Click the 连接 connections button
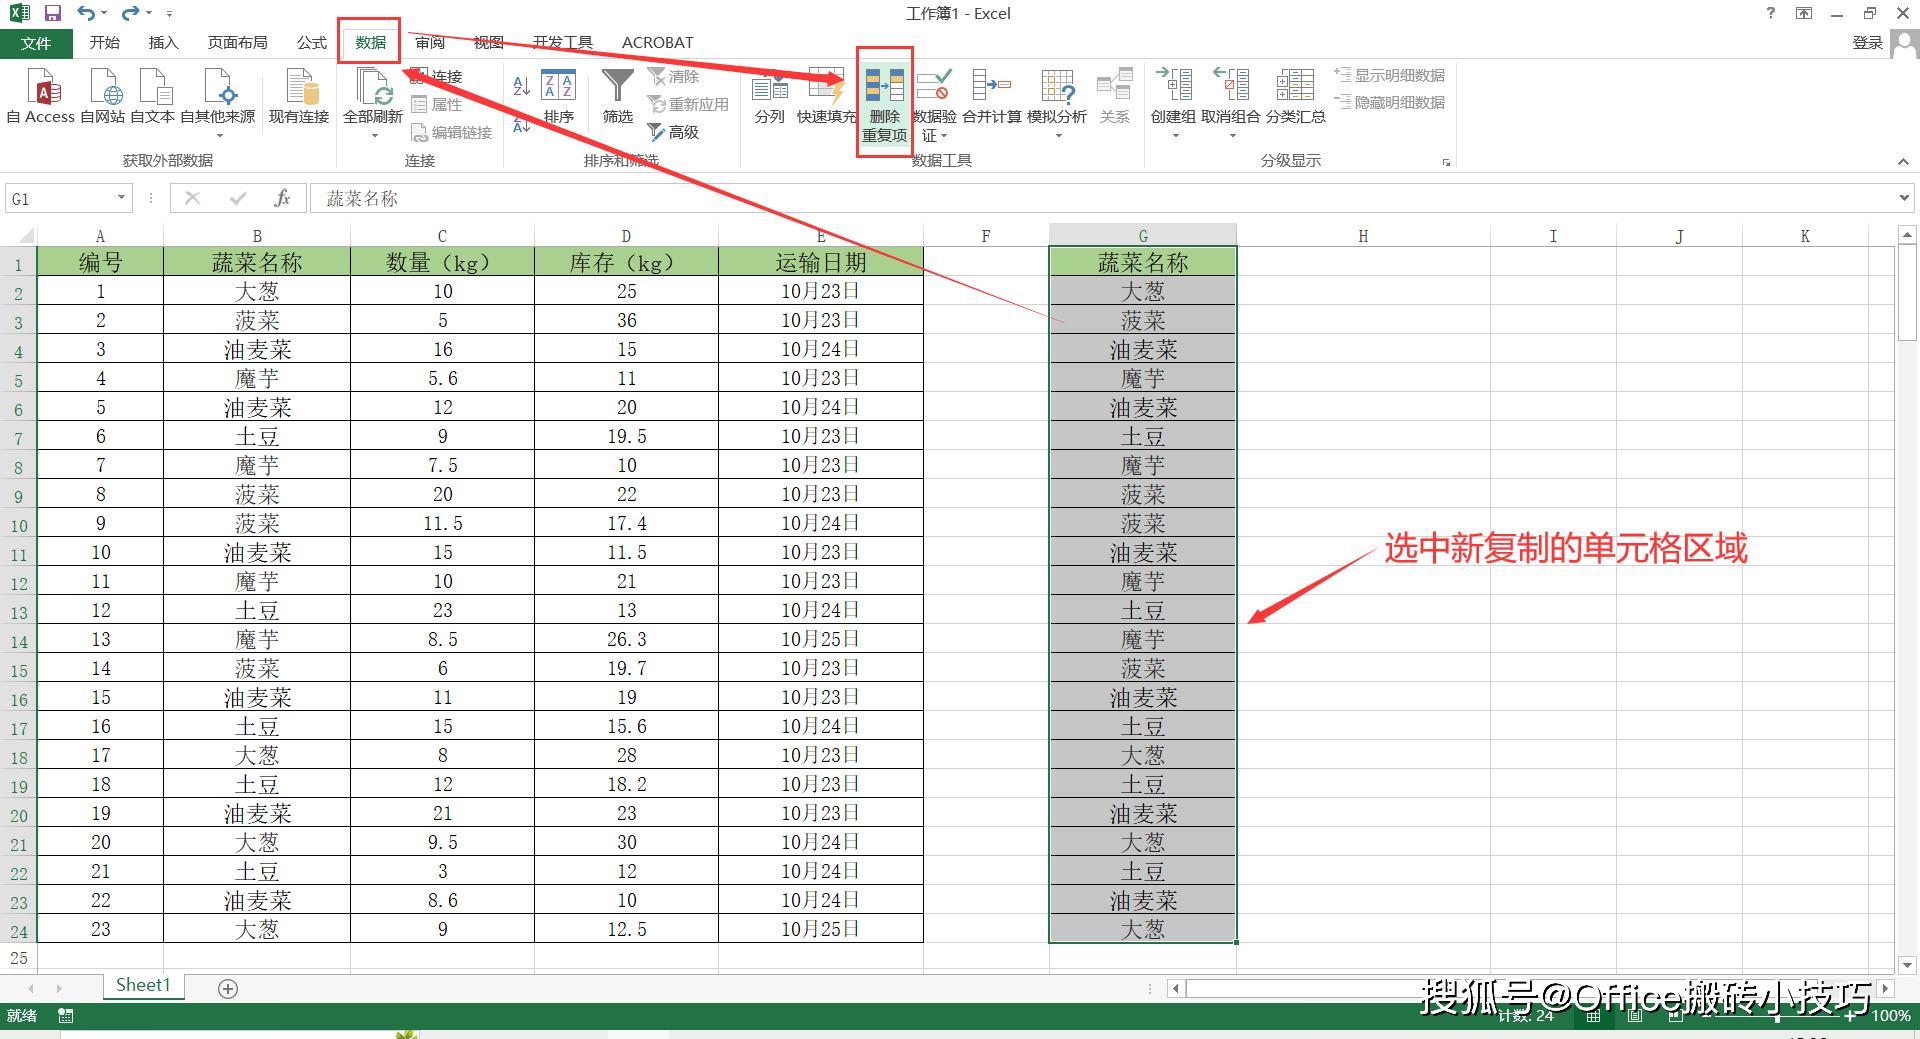 [437, 76]
